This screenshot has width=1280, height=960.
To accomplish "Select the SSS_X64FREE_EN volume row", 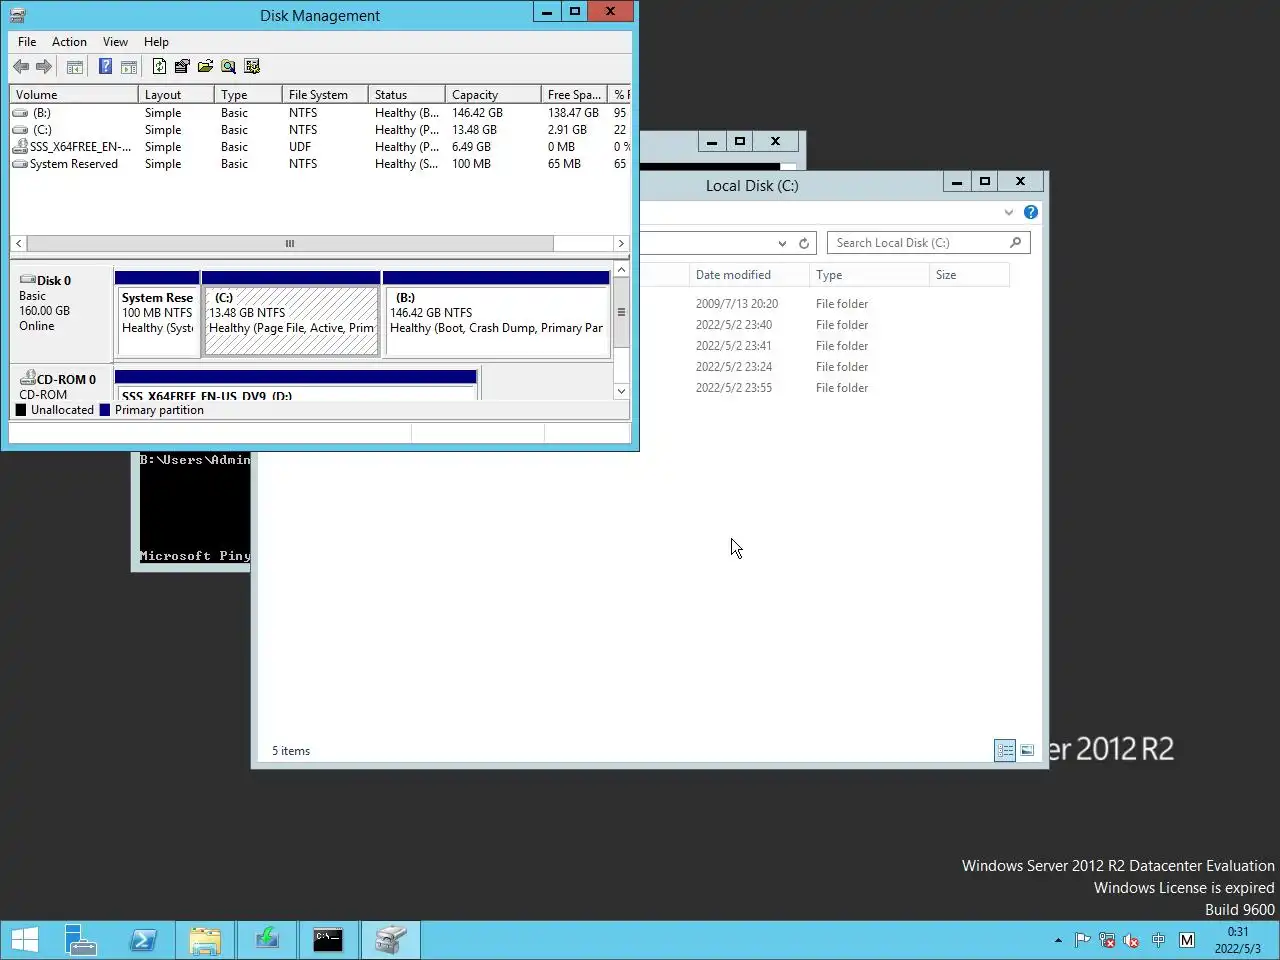I will pyautogui.click(x=320, y=147).
